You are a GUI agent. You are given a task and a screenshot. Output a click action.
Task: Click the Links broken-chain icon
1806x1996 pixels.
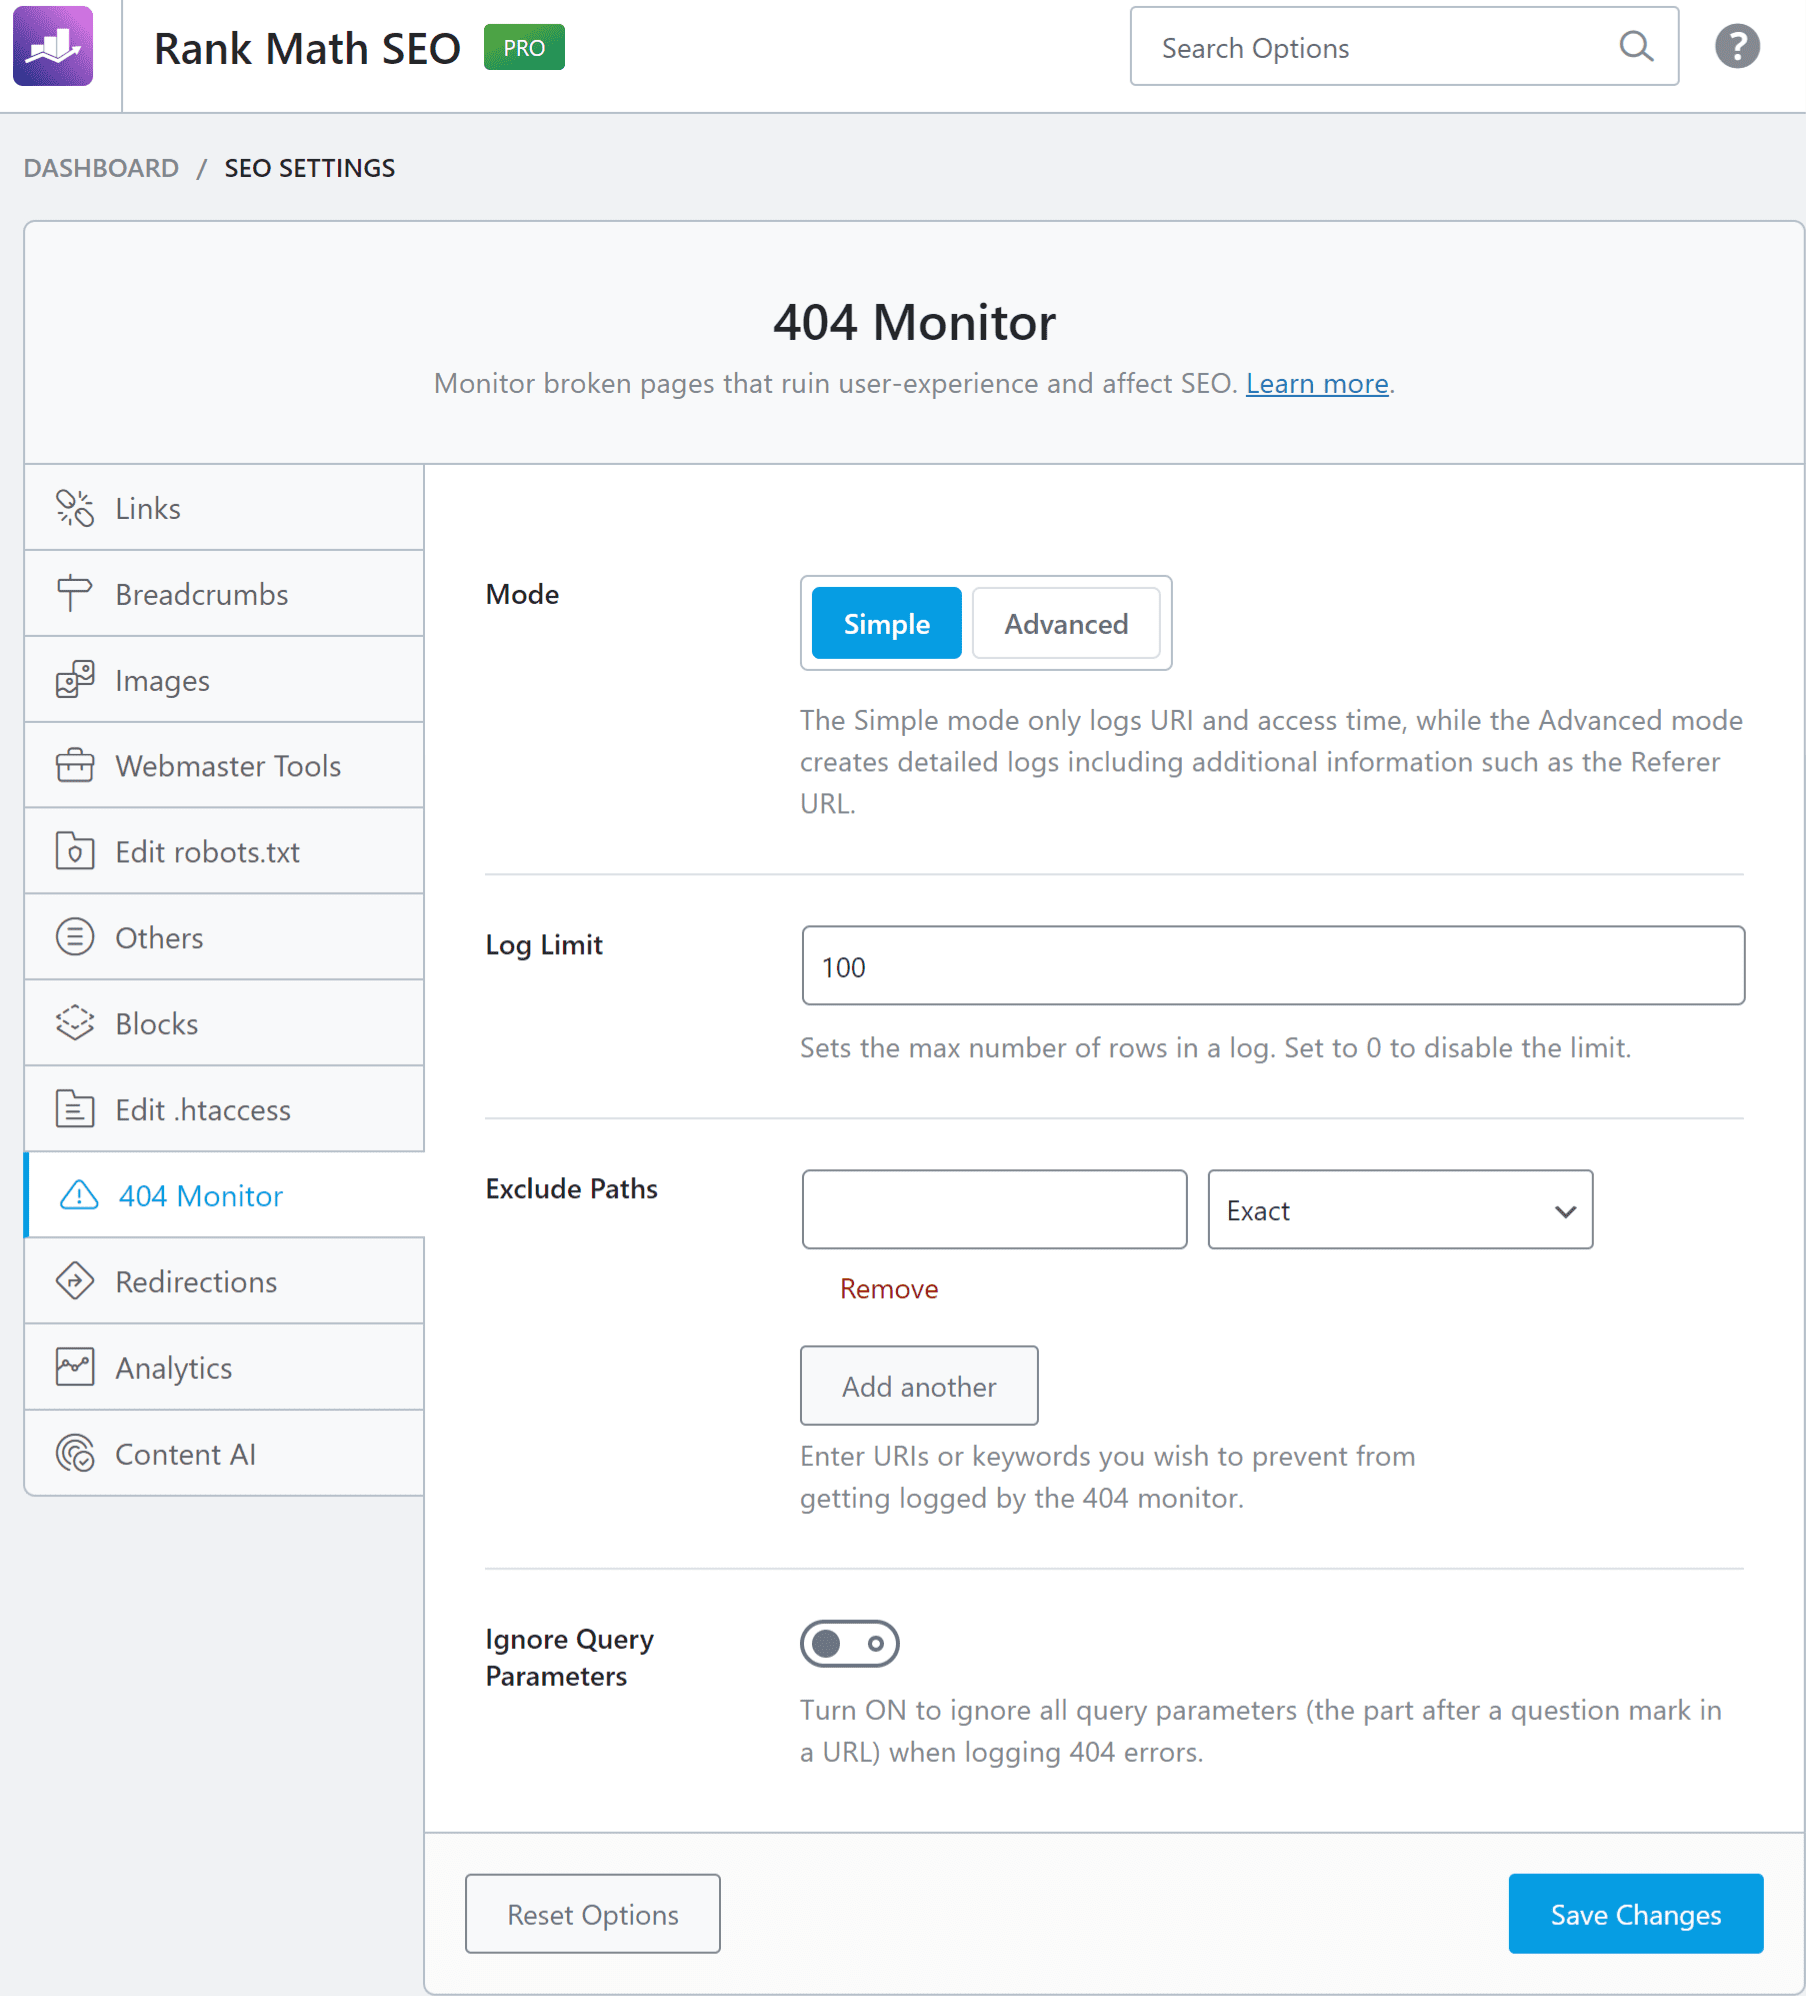pos(74,508)
